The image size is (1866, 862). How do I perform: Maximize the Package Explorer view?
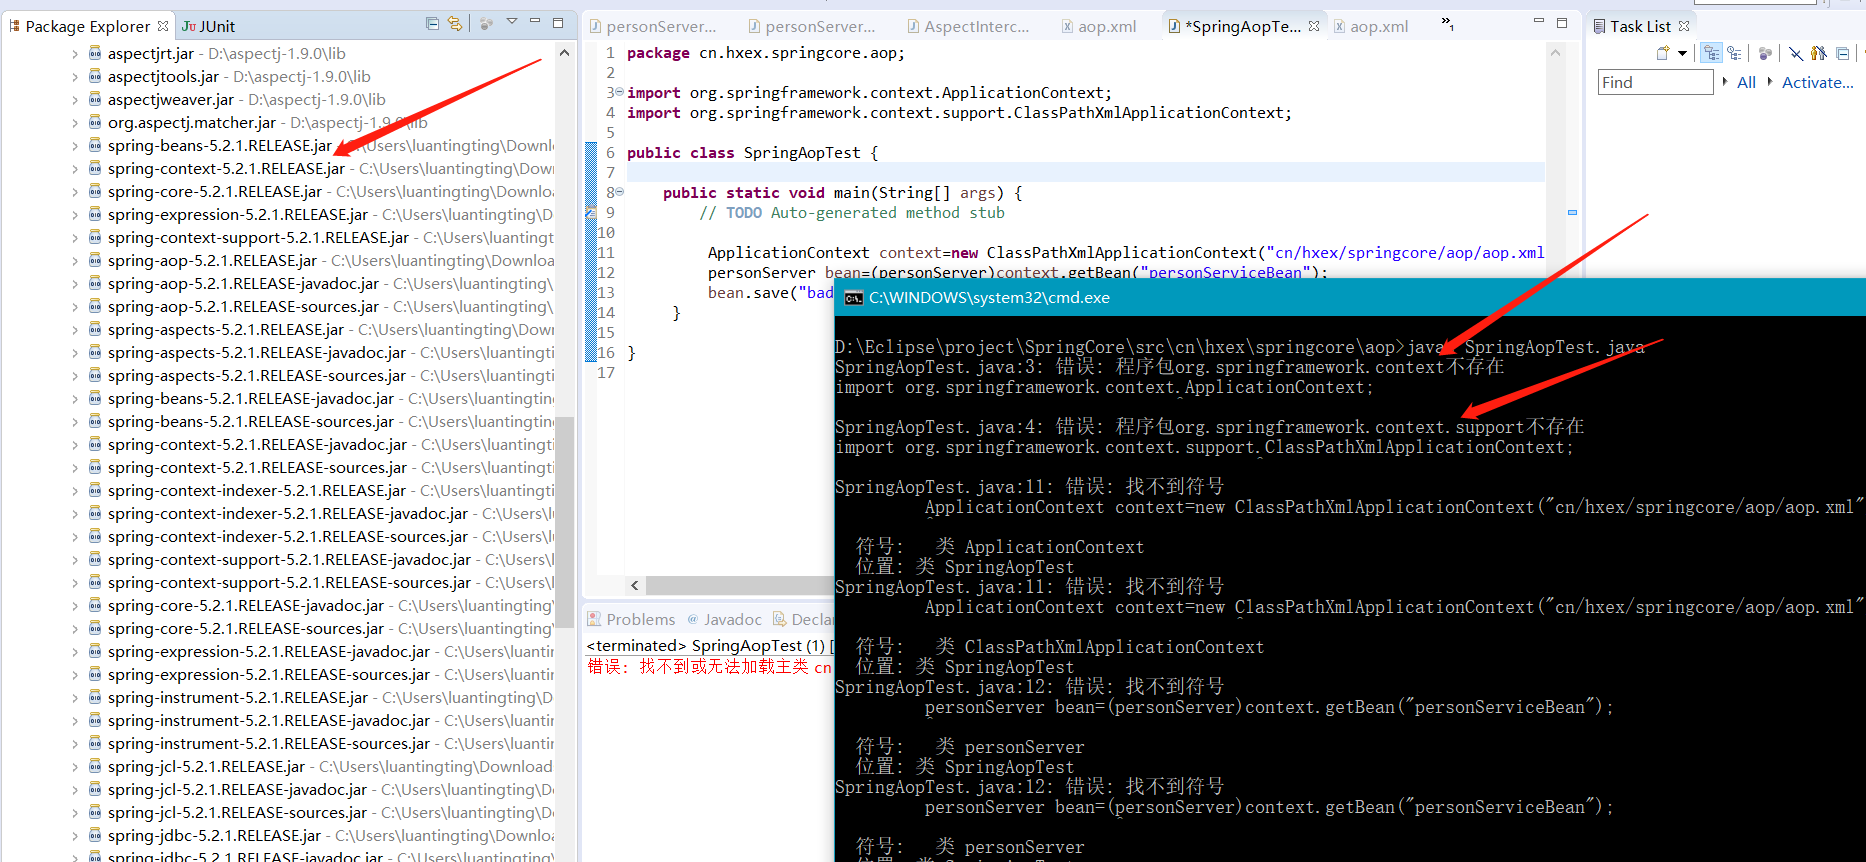point(558,22)
